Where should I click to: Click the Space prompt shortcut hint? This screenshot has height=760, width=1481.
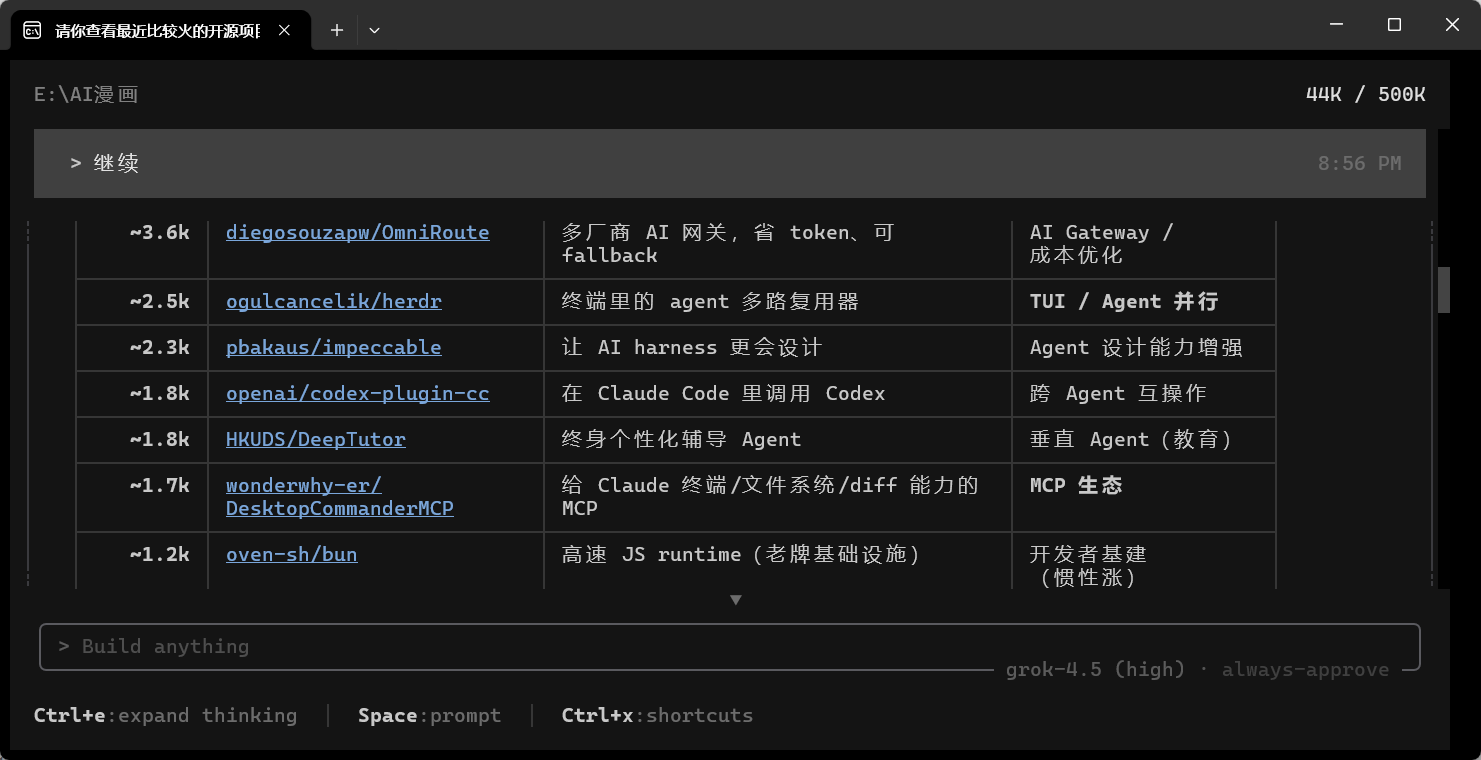tap(430, 716)
